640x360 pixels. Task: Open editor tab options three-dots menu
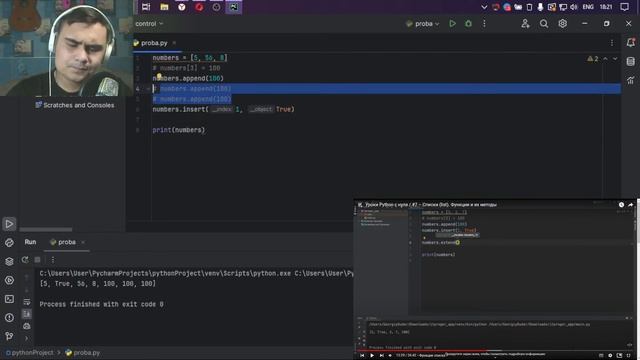(611, 43)
